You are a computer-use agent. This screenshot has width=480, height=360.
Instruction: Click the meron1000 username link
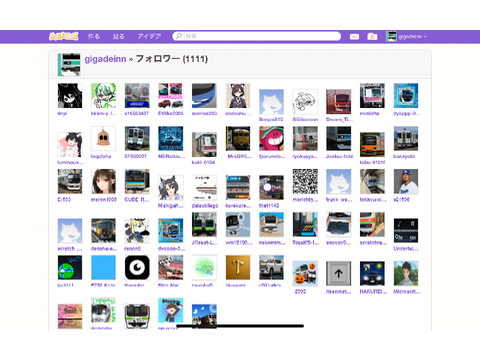point(104,199)
